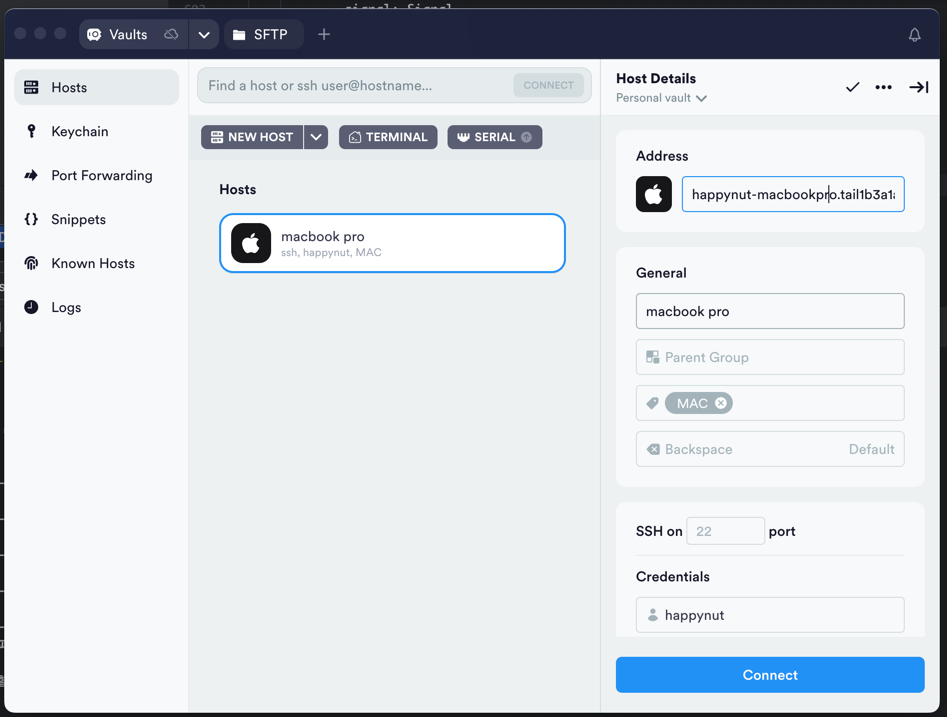947x717 pixels.
Task: Click the Apple icon beside the address field
Action: point(654,194)
